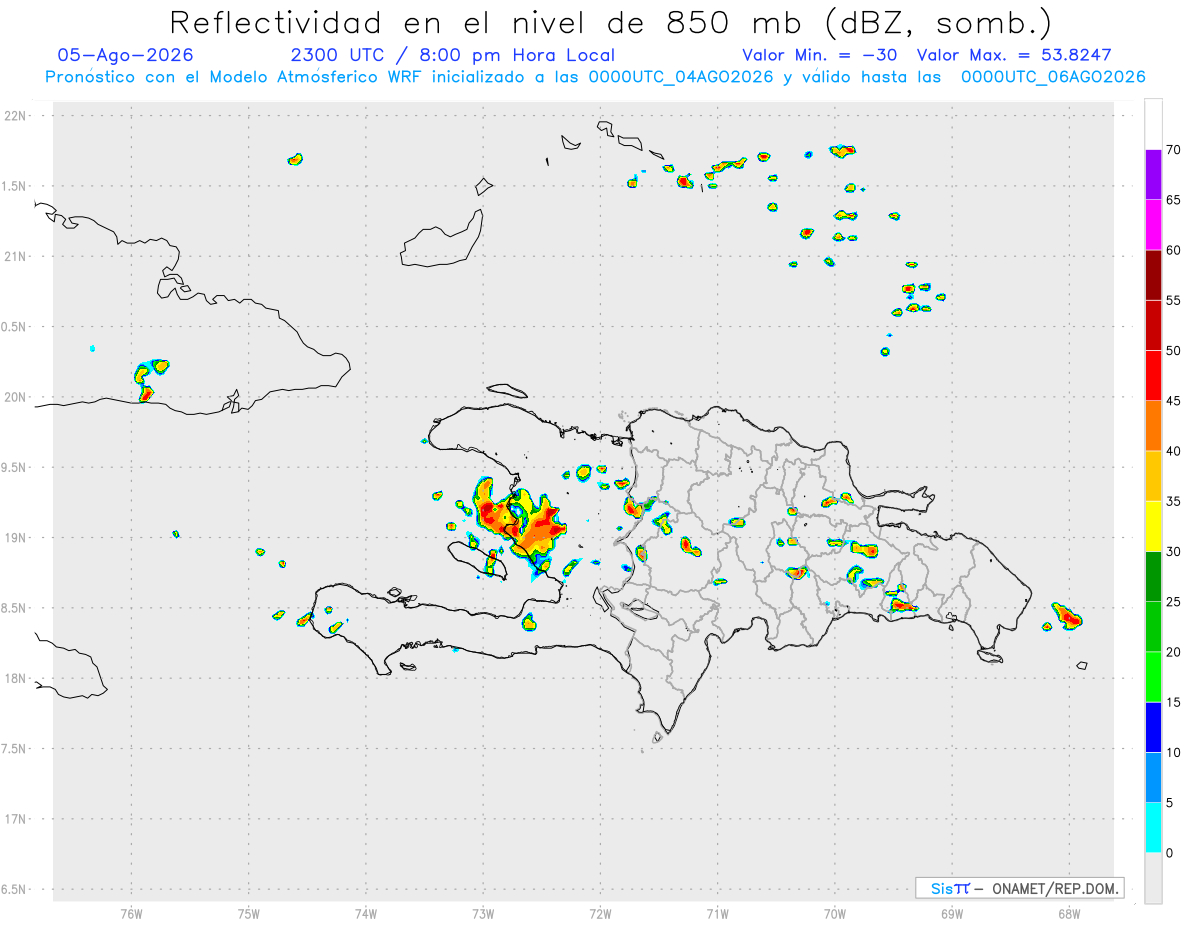
Task: Click the medium green 20–25 dBZ band
Action: pos(1153,627)
